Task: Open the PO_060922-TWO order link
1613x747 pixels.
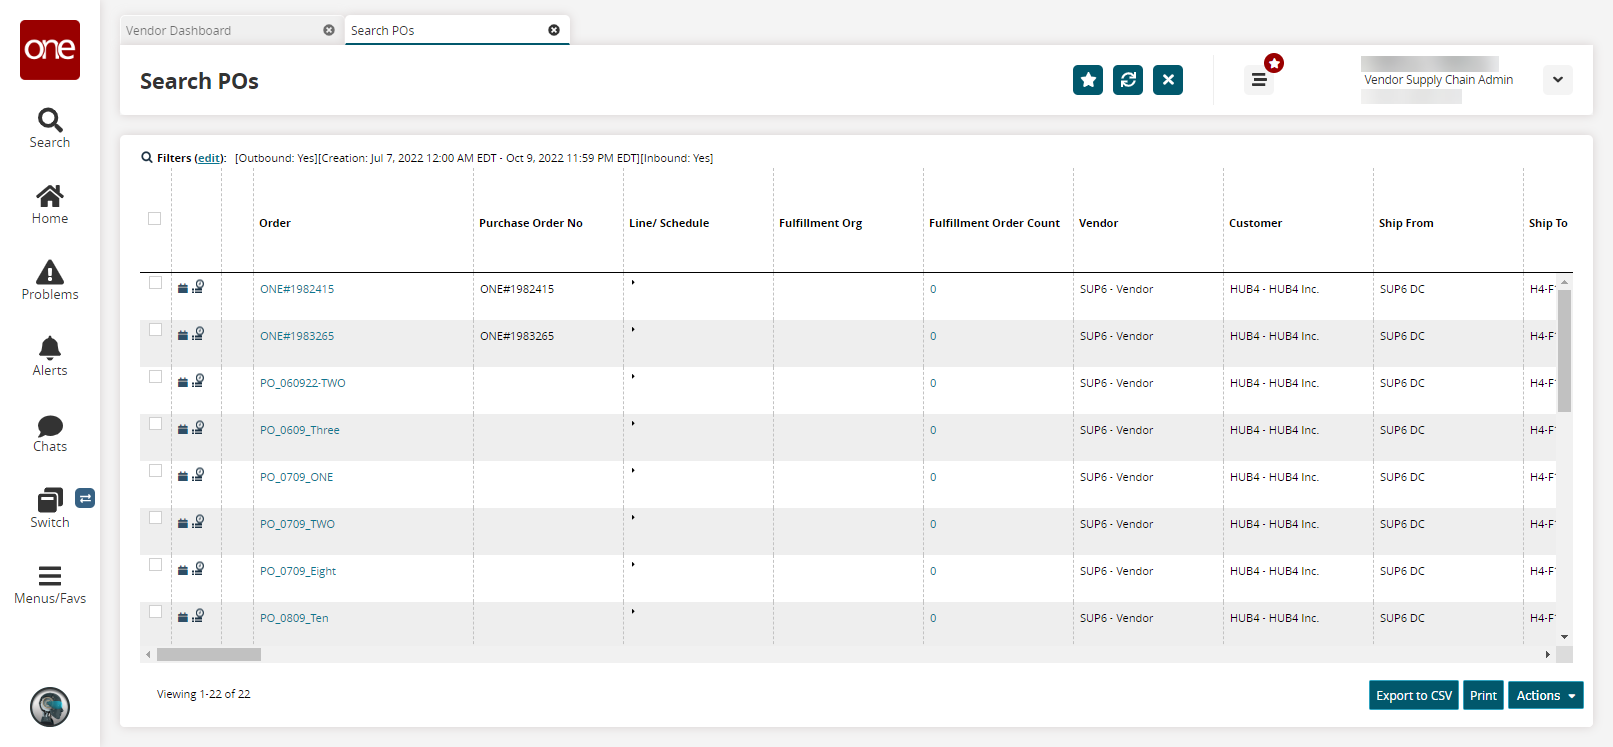Action: [302, 384]
